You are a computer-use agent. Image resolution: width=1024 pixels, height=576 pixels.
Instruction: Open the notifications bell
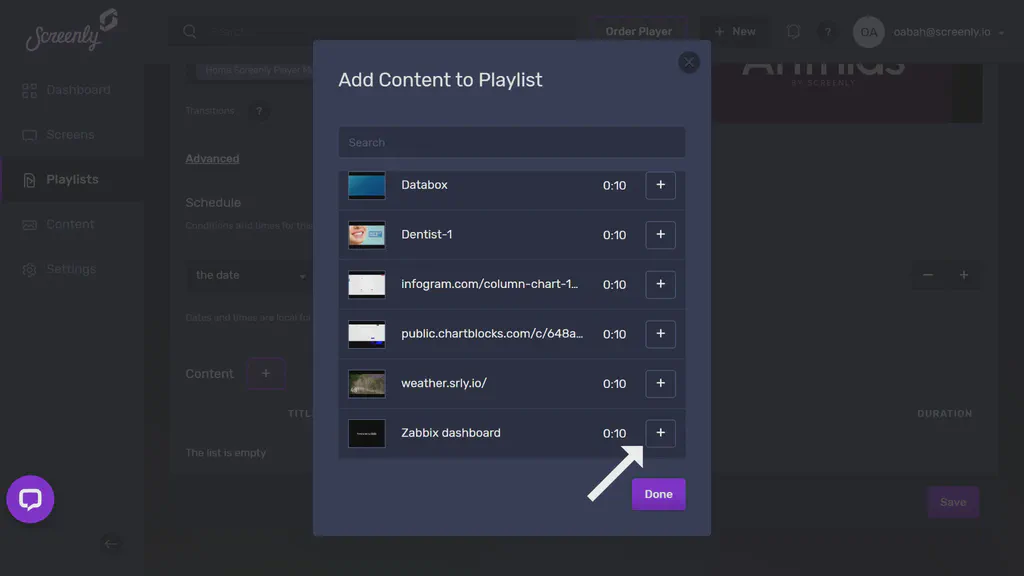793,31
